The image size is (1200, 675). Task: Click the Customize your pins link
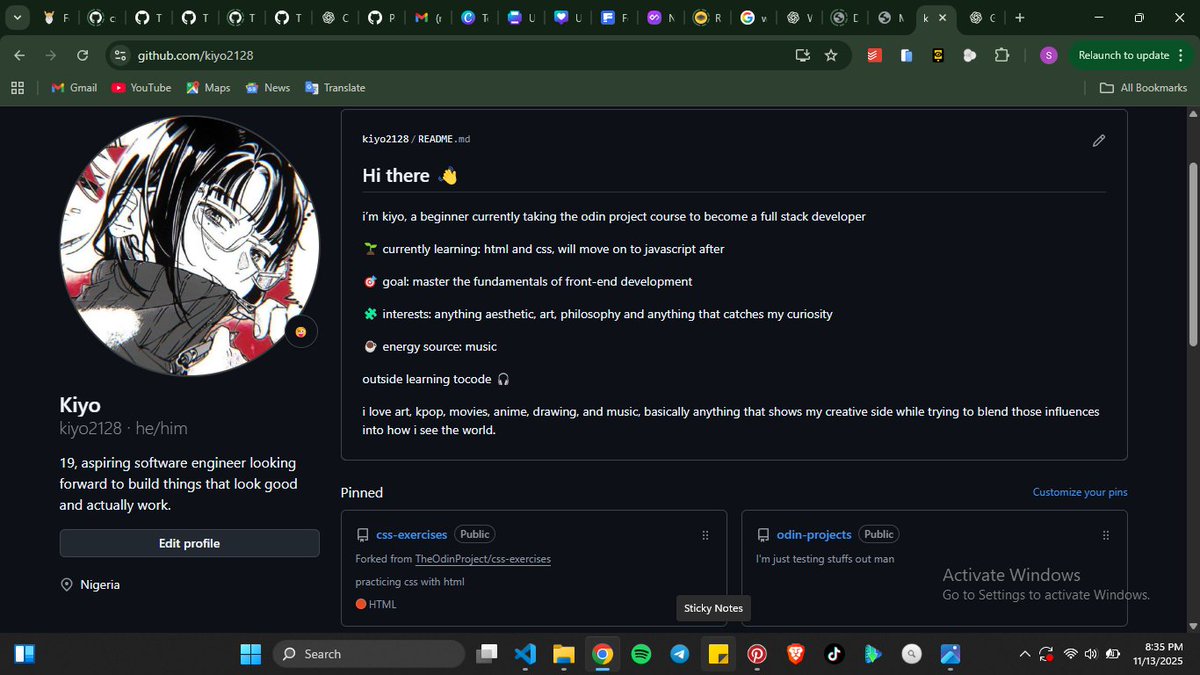click(x=1080, y=492)
